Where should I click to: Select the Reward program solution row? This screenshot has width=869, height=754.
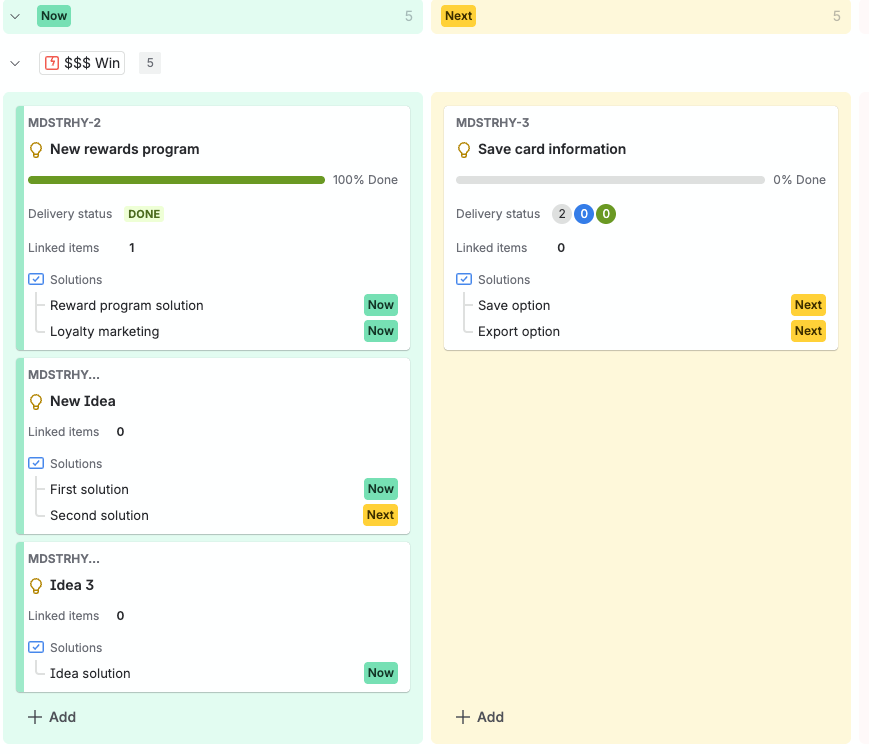[x=213, y=305]
